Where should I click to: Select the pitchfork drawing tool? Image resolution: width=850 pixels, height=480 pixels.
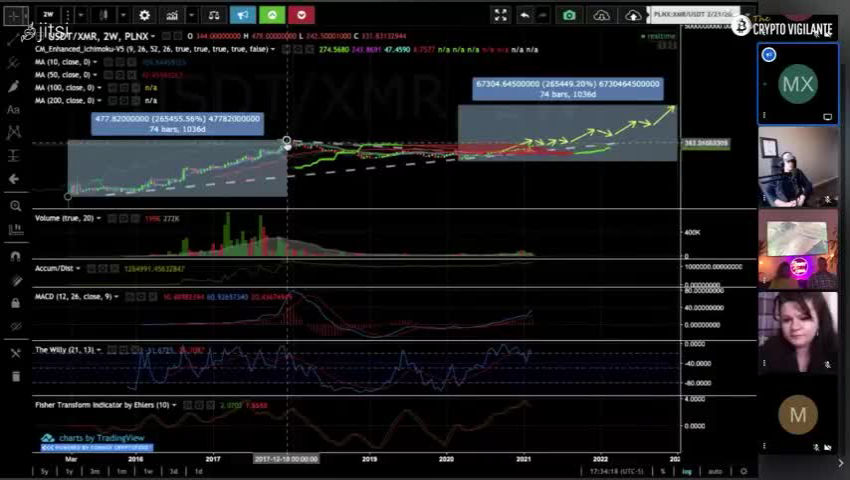pos(13,63)
